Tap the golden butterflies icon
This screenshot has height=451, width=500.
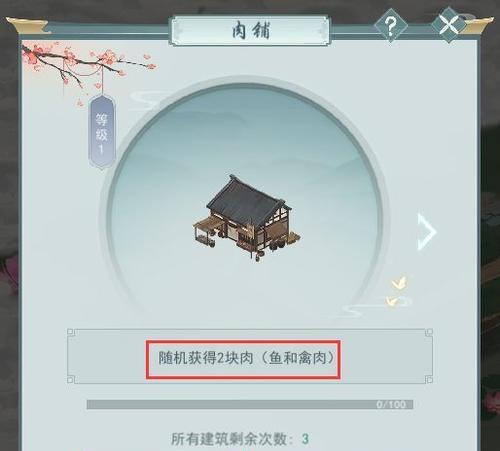click(x=399, y=291)
